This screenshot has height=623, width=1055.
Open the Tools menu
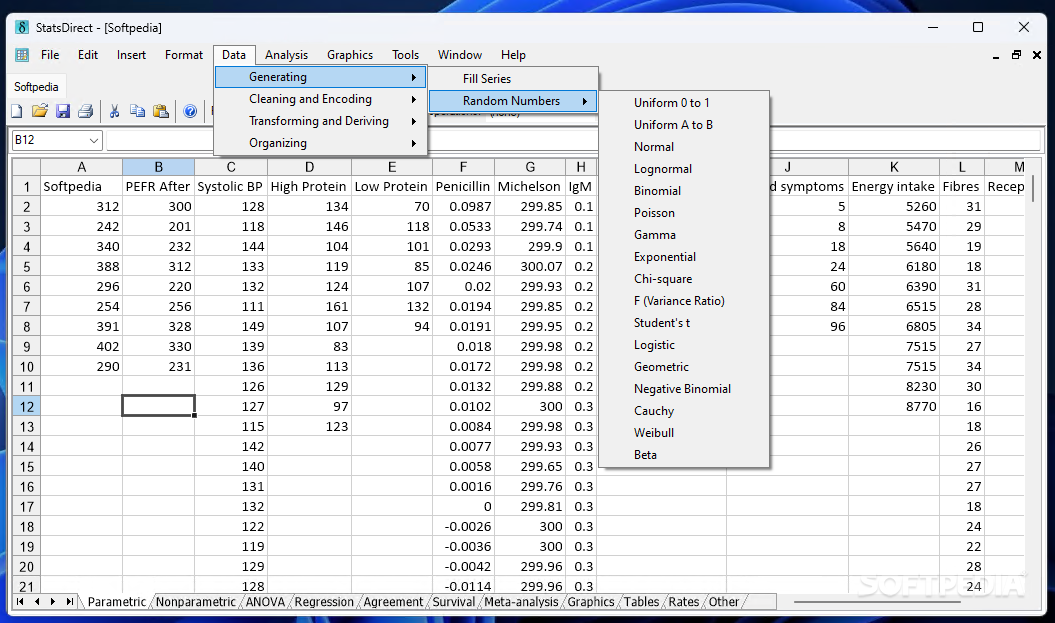point(405,55)
